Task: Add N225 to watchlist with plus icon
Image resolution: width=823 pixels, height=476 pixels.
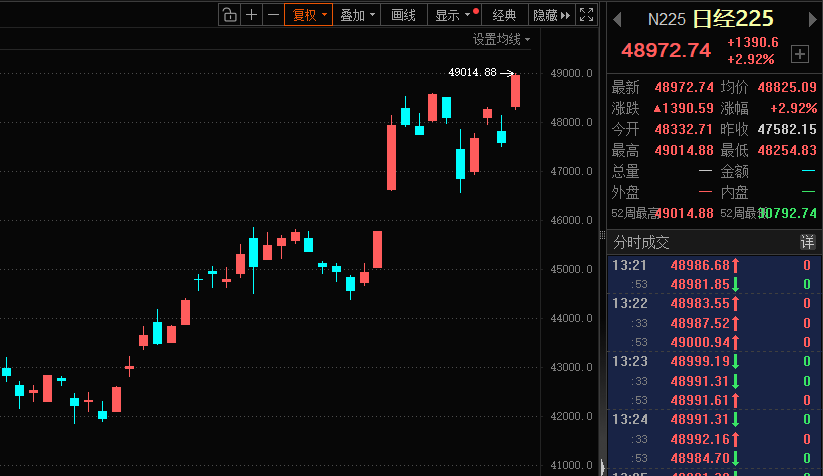Action: point(799,53)
